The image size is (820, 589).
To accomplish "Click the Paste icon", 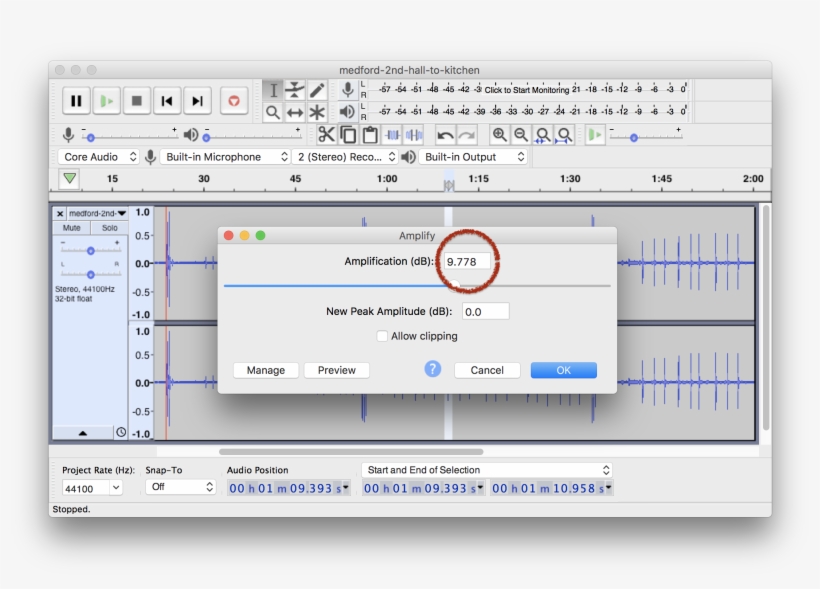I will [x=369, y=137].
